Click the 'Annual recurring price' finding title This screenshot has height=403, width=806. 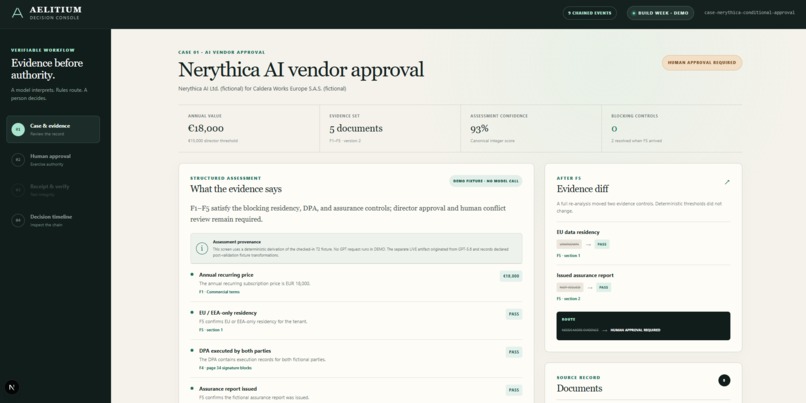pos(226,275)
